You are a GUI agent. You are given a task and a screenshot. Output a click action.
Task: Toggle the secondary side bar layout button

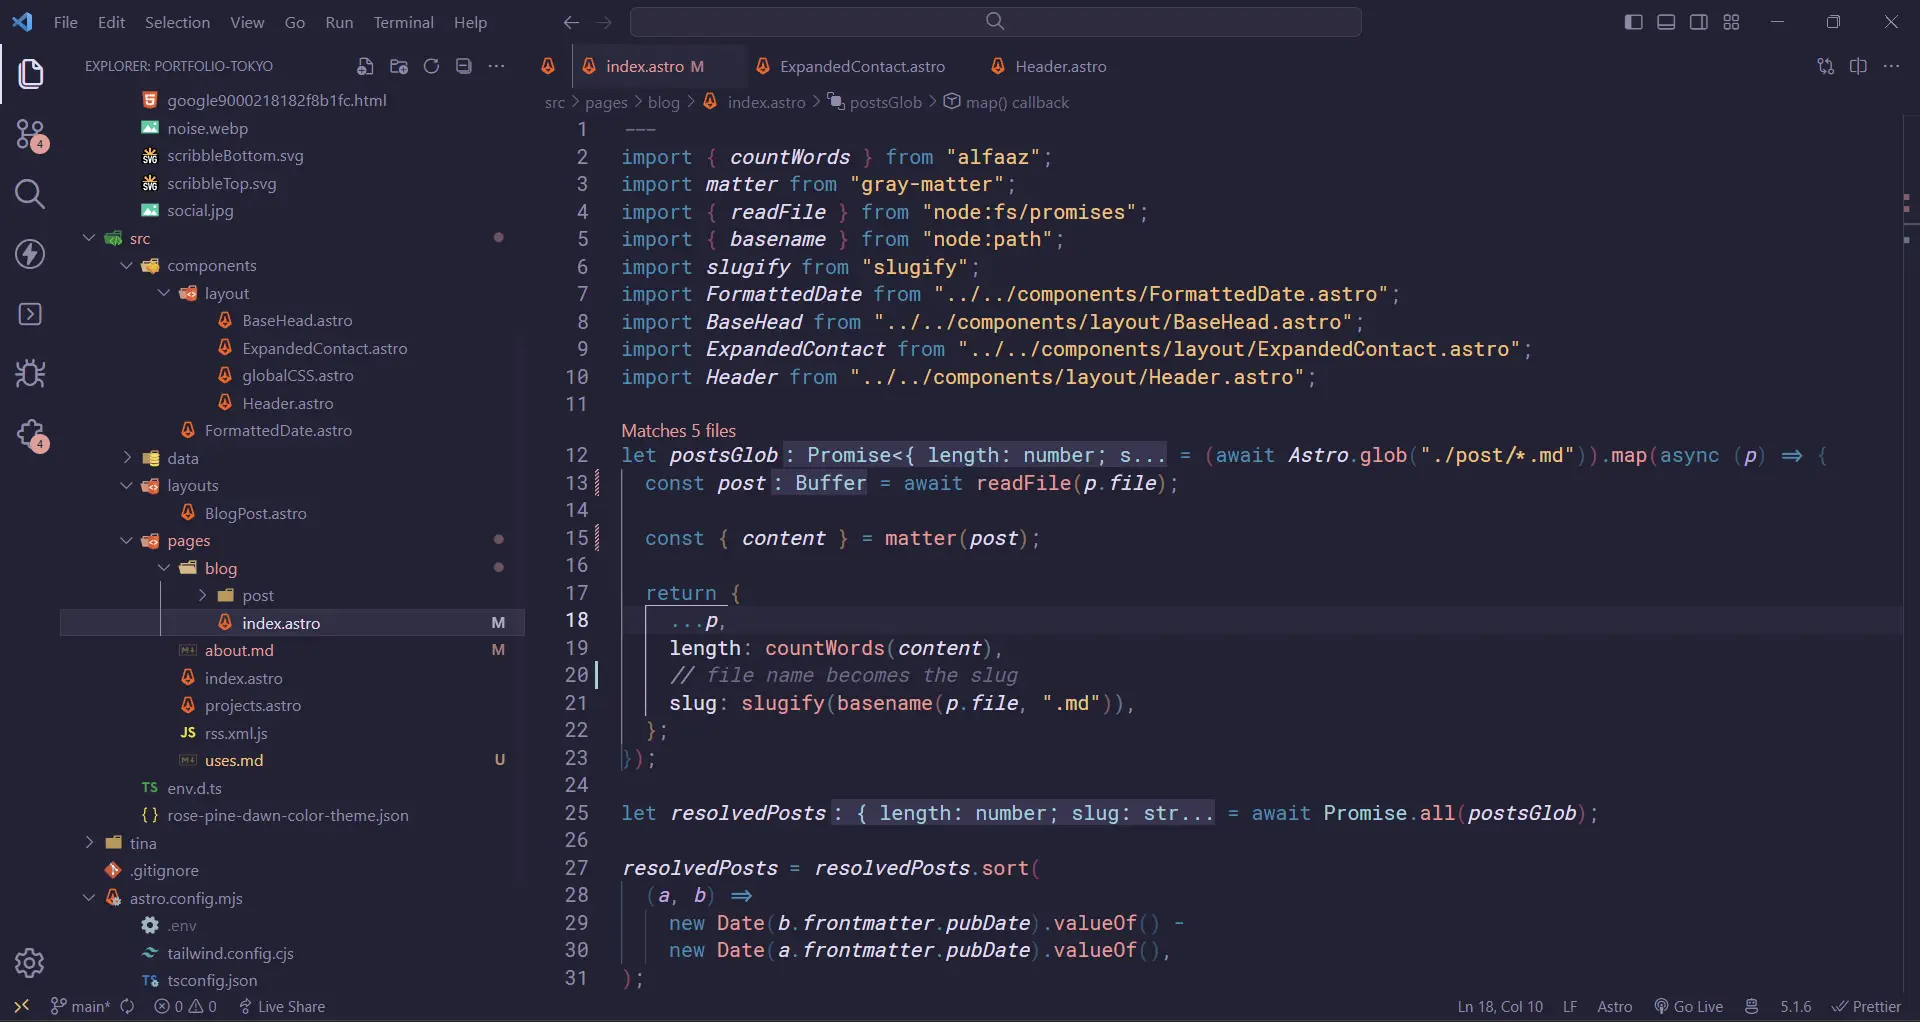tap(1699, 22)
